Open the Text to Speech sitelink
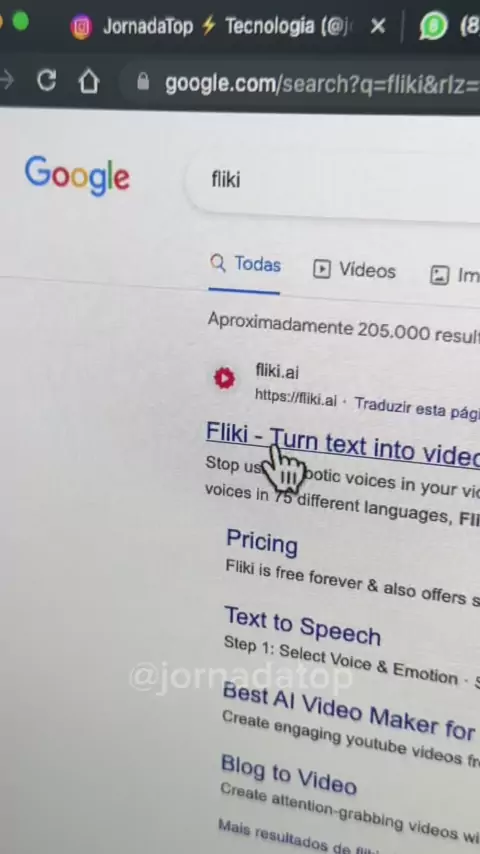This screenshot has width=480, height=854. coord(302,626)
